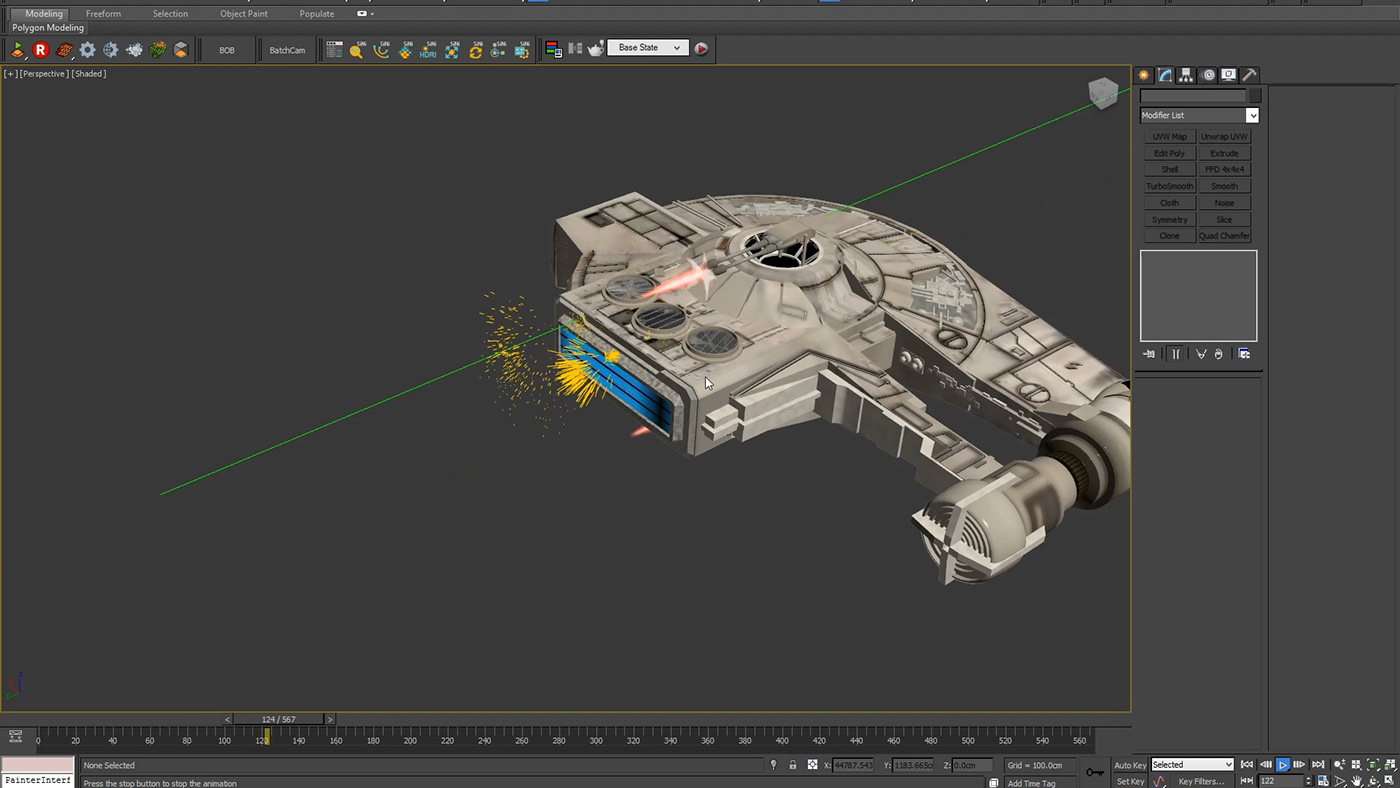Open the viewport [+] general menu
This screenshot has height=788, width=1400.
(10, 74)
